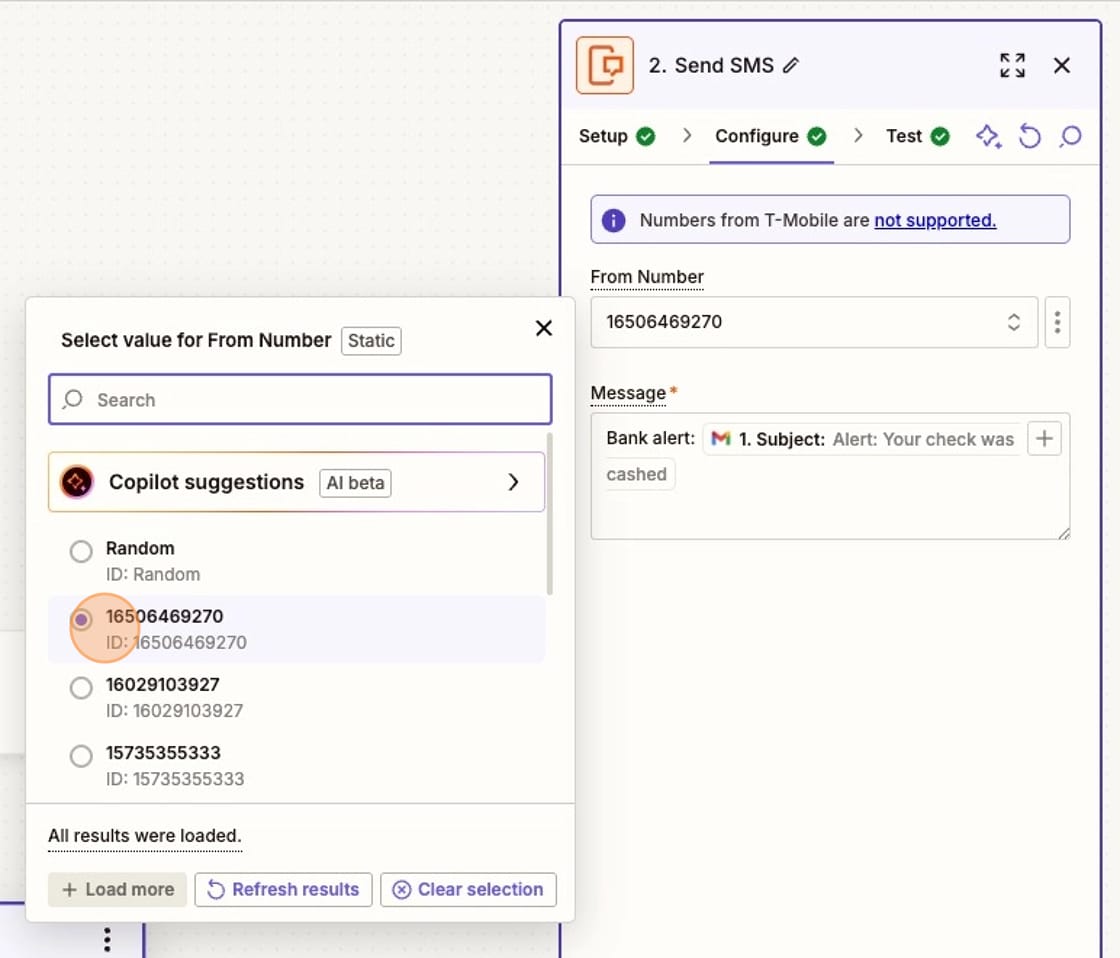The image size is (1120, 958).
Task: Open search using the magnifier icon in header
Action: 1070,136
